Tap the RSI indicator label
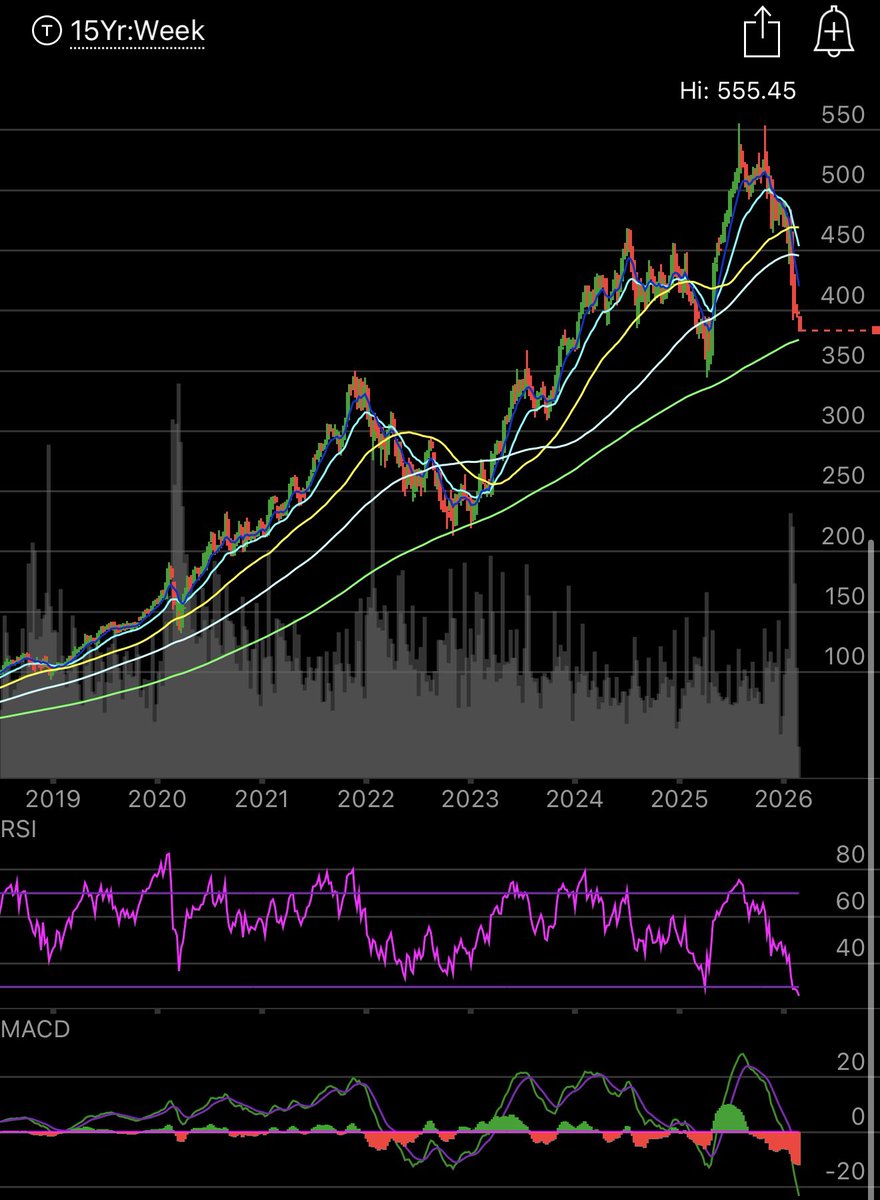The image size is (880, 1200). click(18, 830)
